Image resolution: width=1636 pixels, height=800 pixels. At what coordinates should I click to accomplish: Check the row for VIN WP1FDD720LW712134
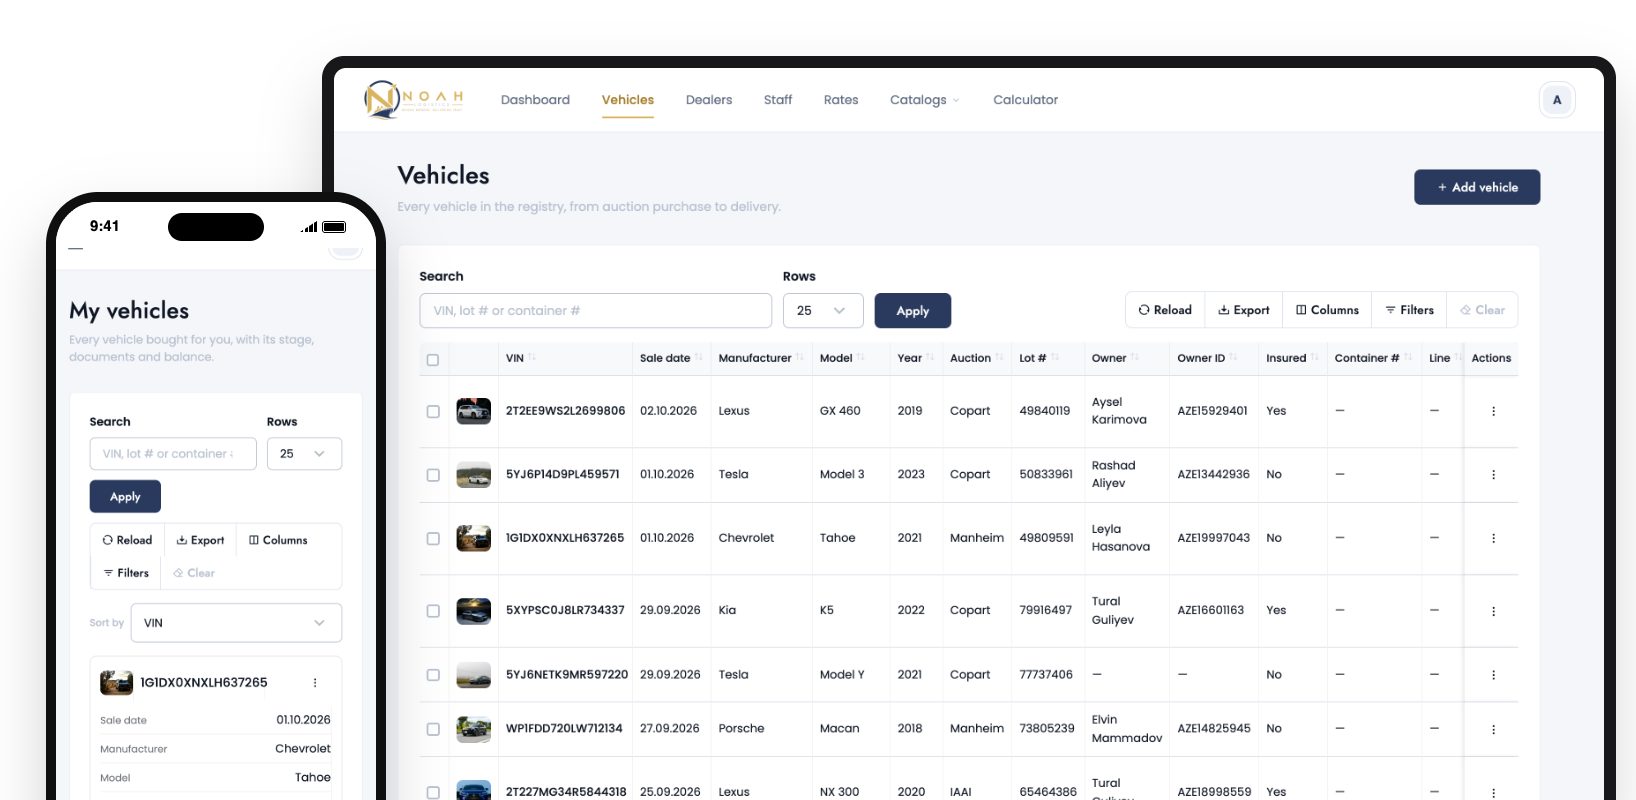[x=433, y=729]
